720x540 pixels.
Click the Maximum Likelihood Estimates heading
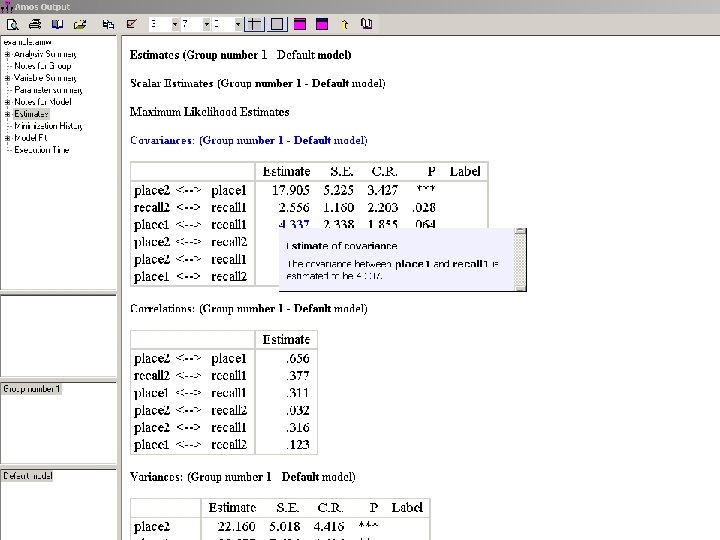pos(209,112)
